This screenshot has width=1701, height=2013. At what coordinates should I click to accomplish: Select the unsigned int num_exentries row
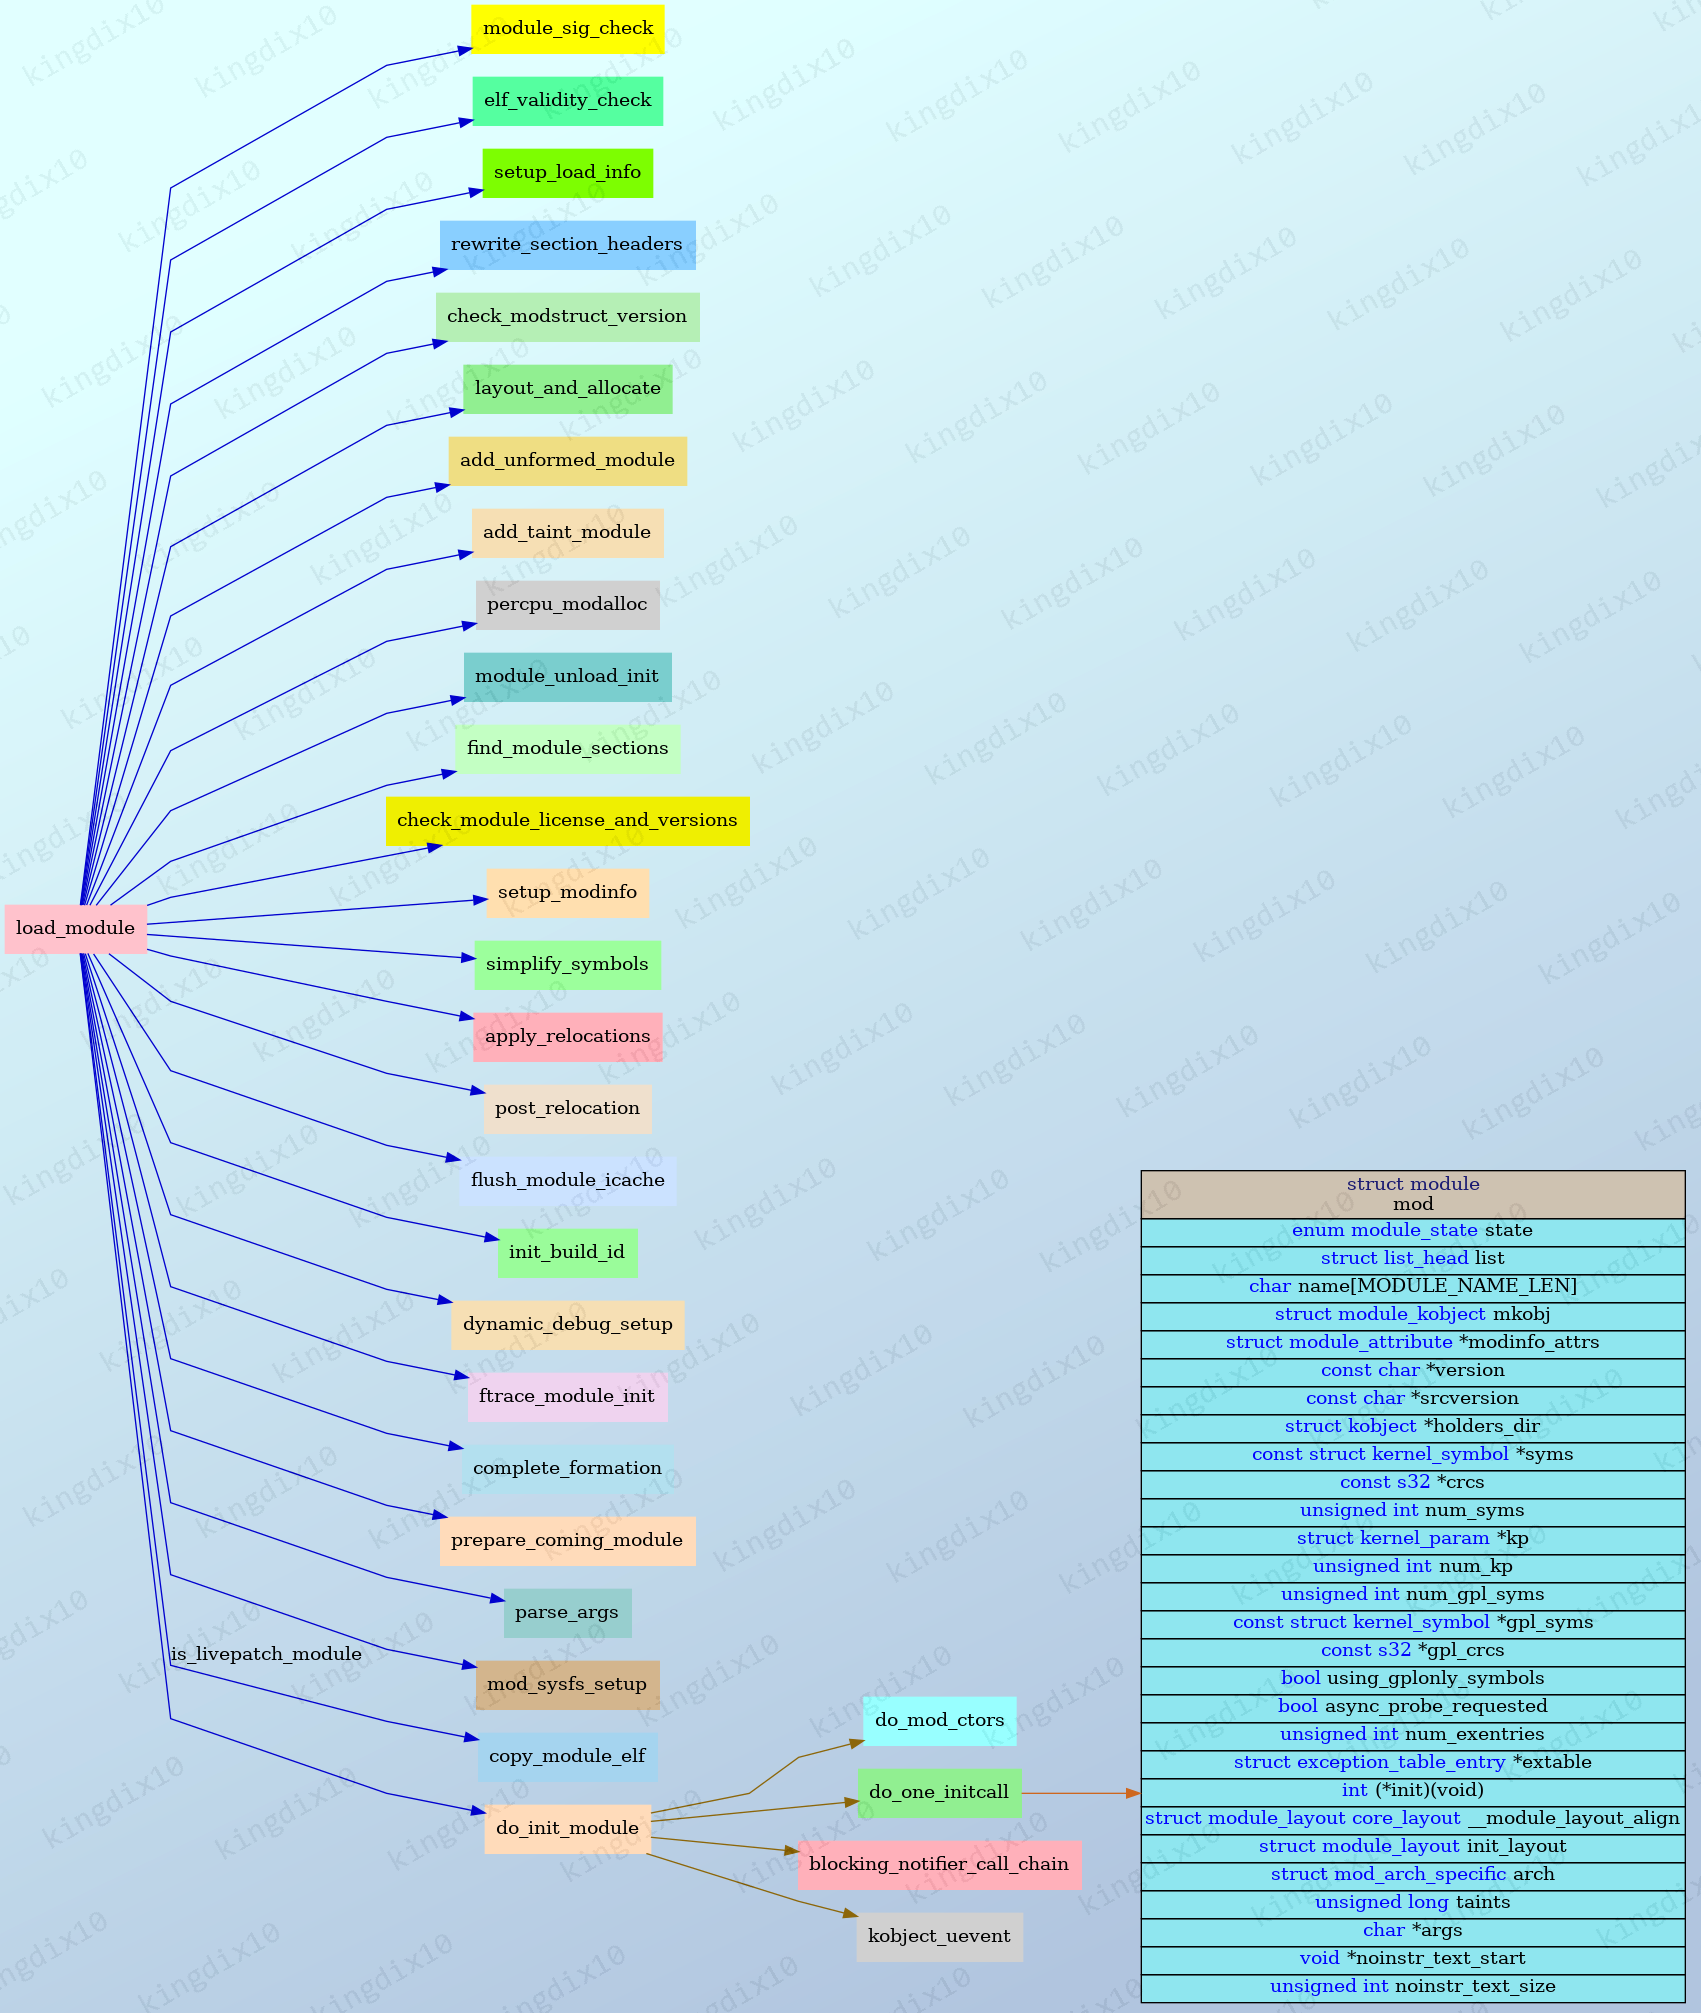pyautogui.click(x=1413, y=1735)
